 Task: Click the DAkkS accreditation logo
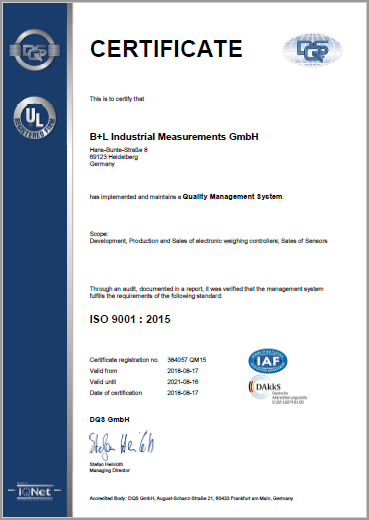[278, 390]
